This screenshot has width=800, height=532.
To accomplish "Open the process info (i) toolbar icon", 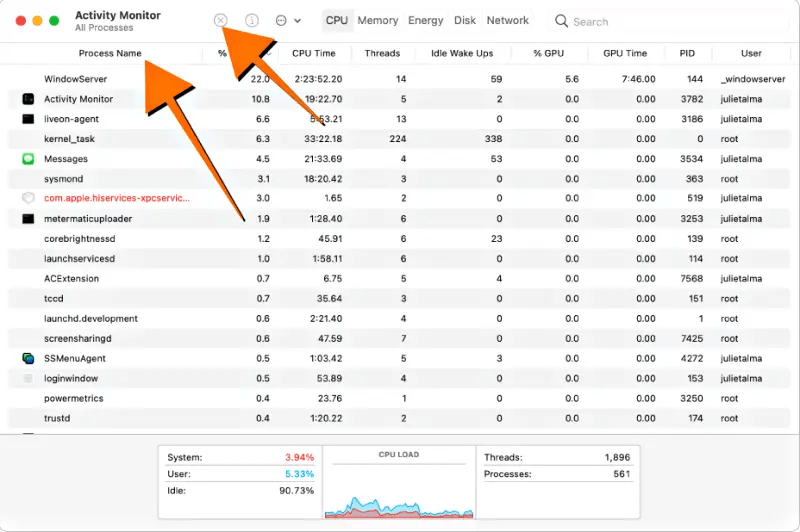I will coord(252,20).
